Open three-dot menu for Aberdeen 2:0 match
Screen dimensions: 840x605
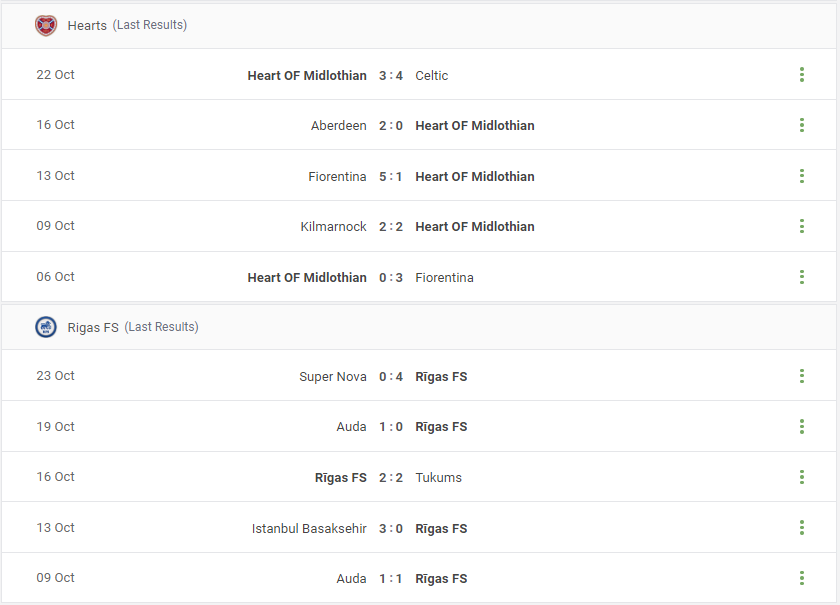pos(801,125)
